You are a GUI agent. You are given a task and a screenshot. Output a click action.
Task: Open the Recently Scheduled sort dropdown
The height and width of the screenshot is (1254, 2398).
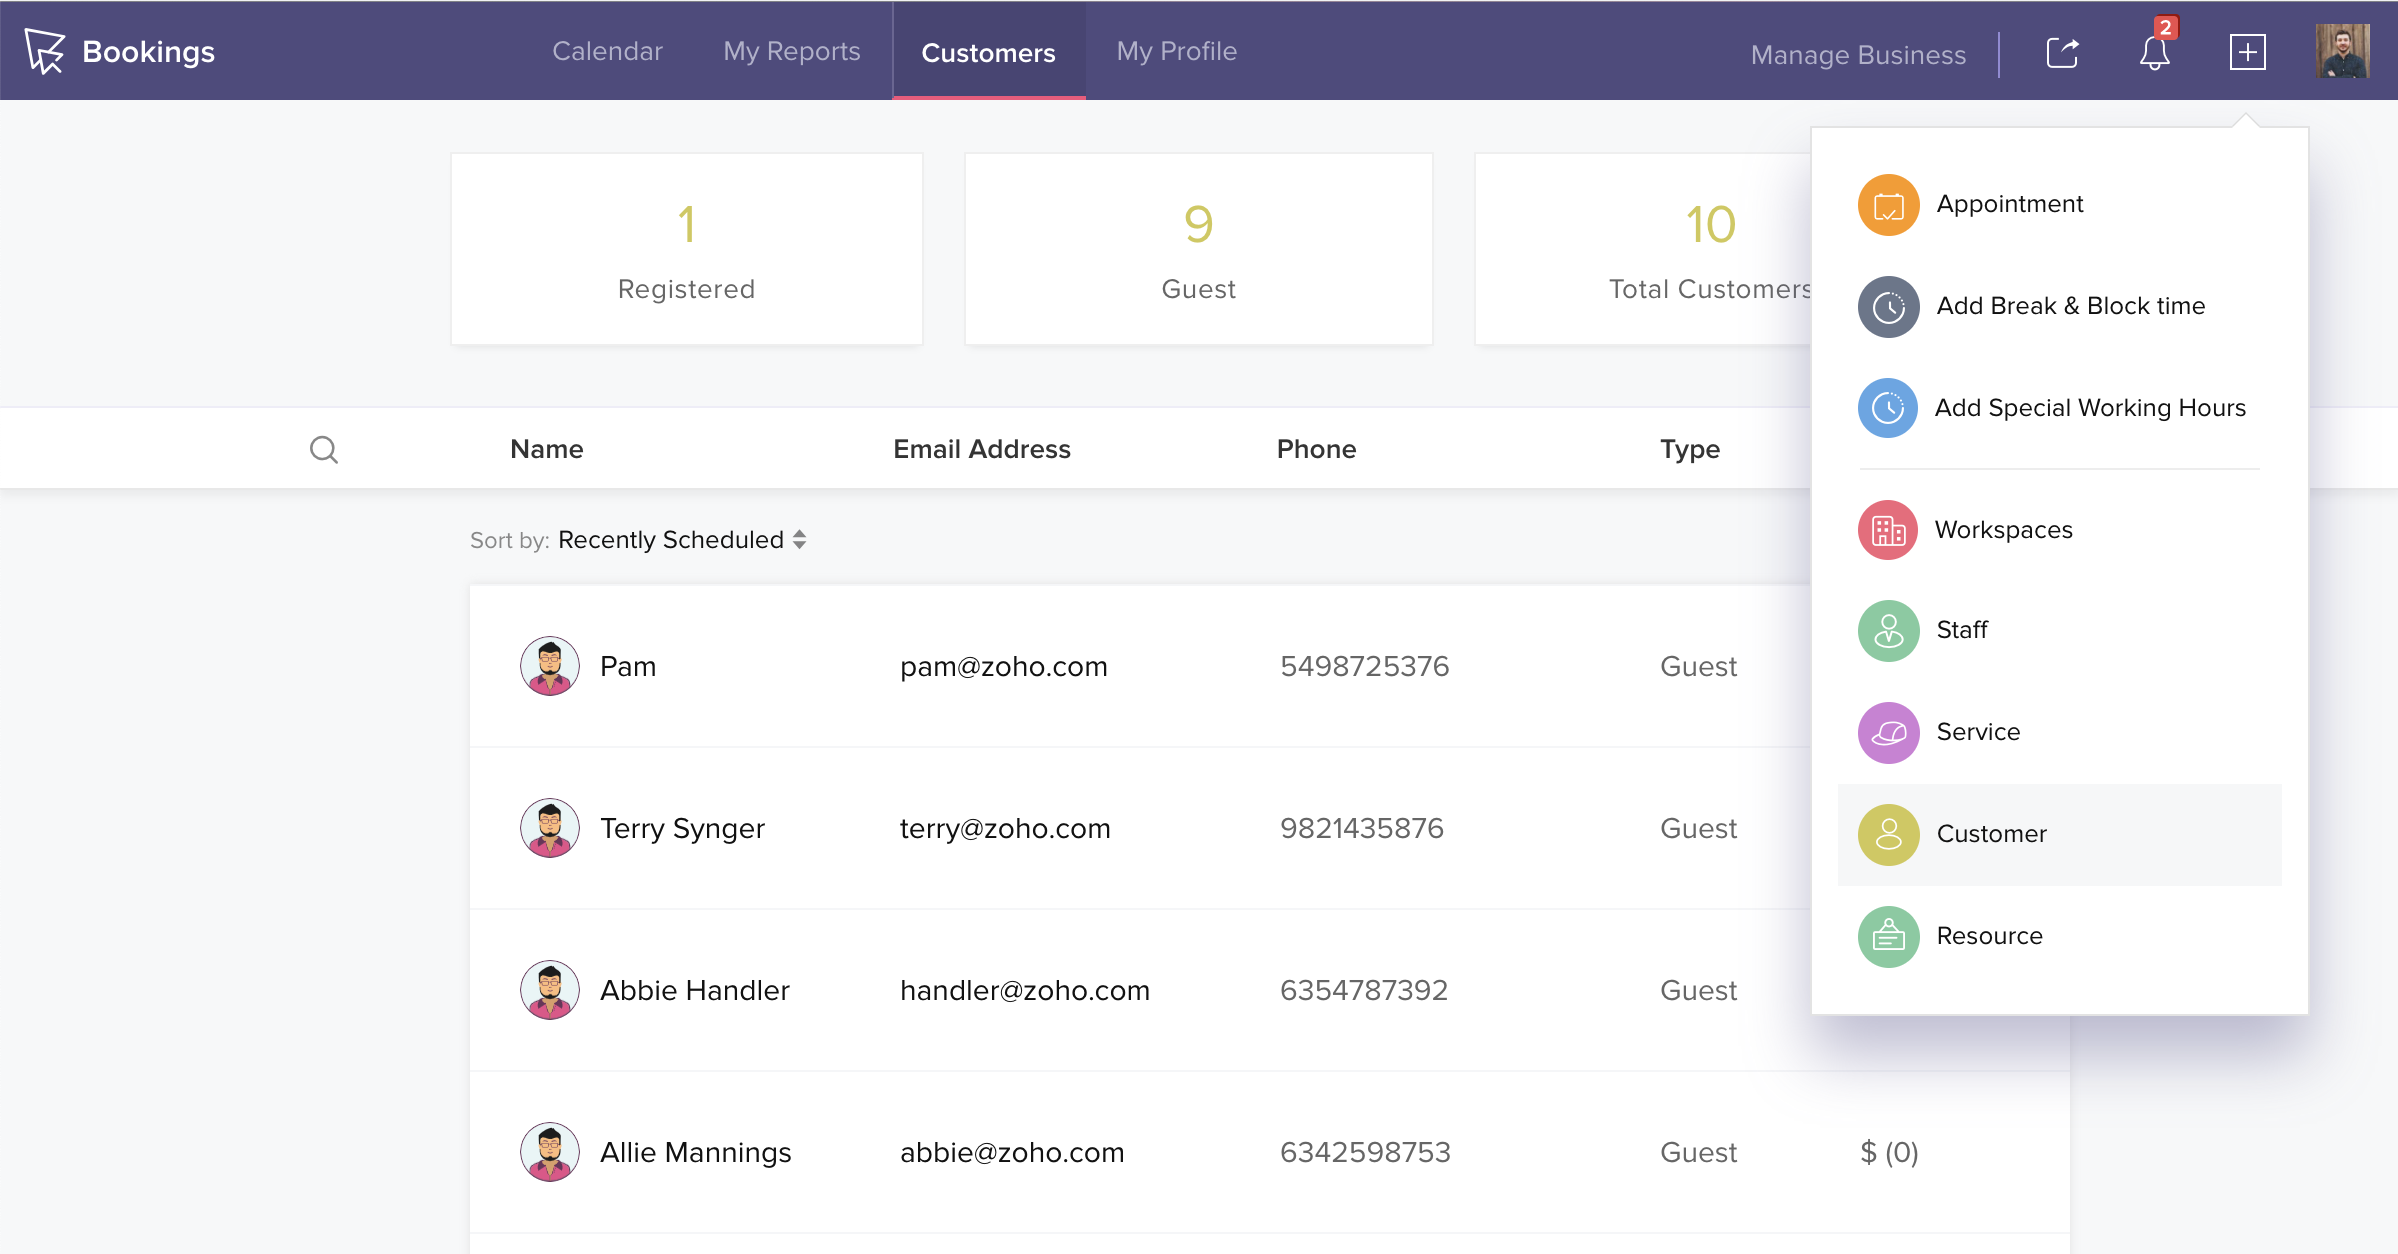(681, 540)
